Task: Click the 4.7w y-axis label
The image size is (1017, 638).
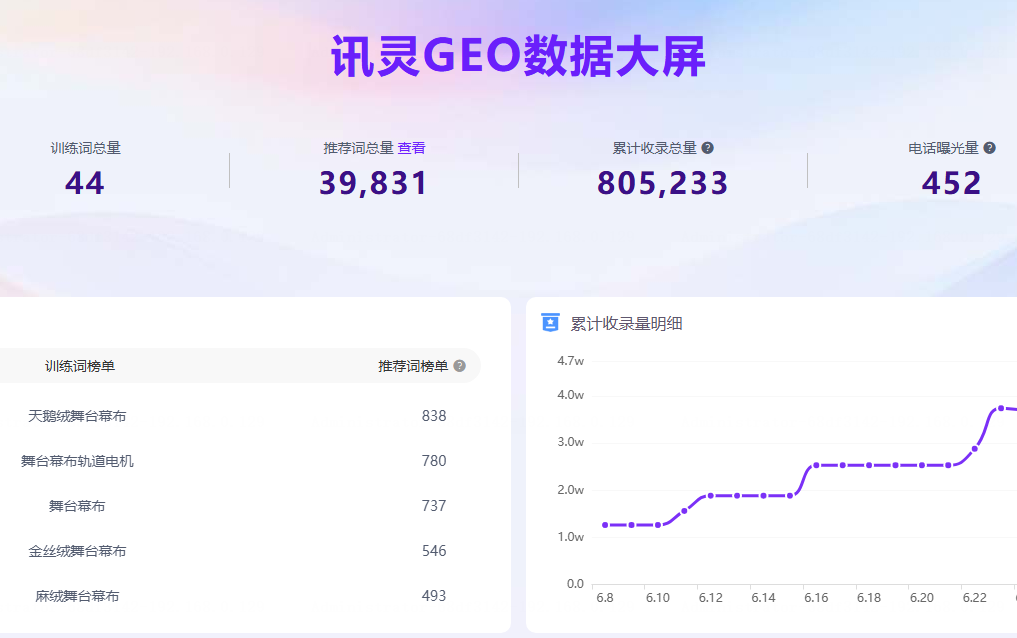Action: coord(571,361)
